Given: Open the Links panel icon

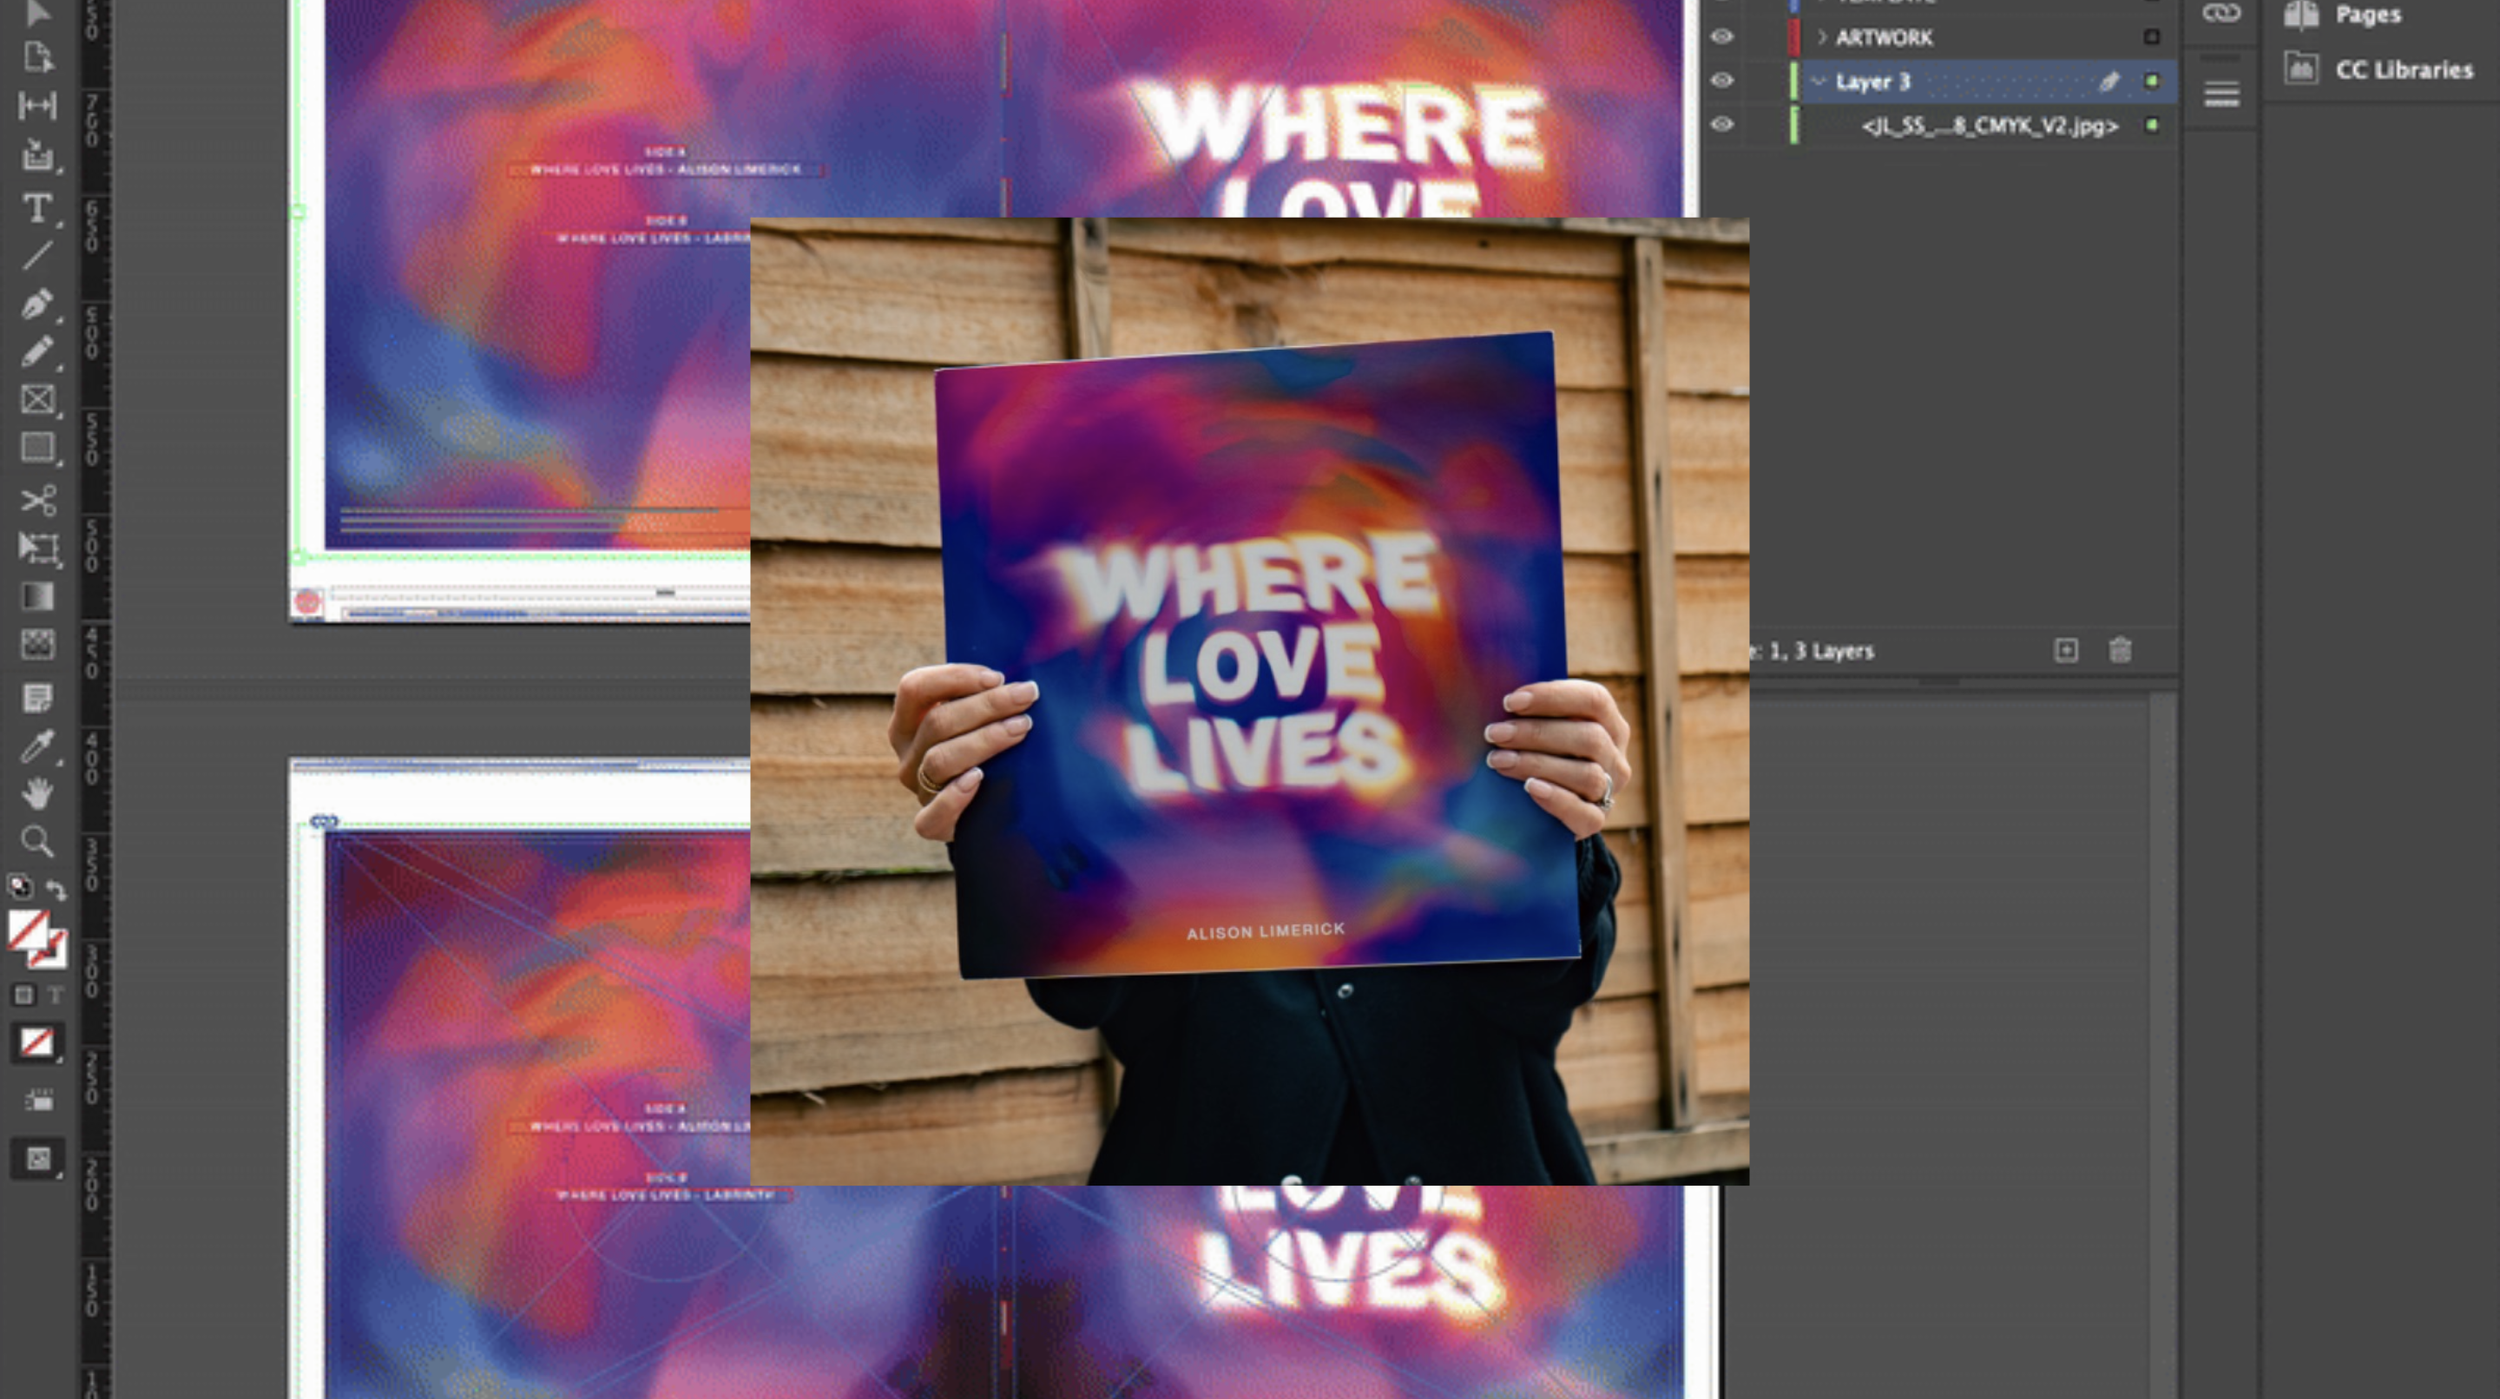Looking at the screenshot, I should [2221, 13].
